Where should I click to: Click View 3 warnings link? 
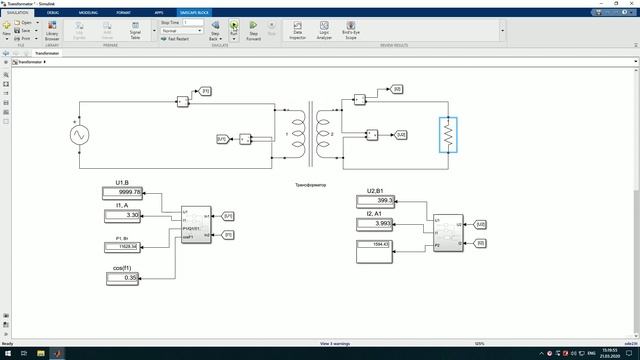(335, 344)
